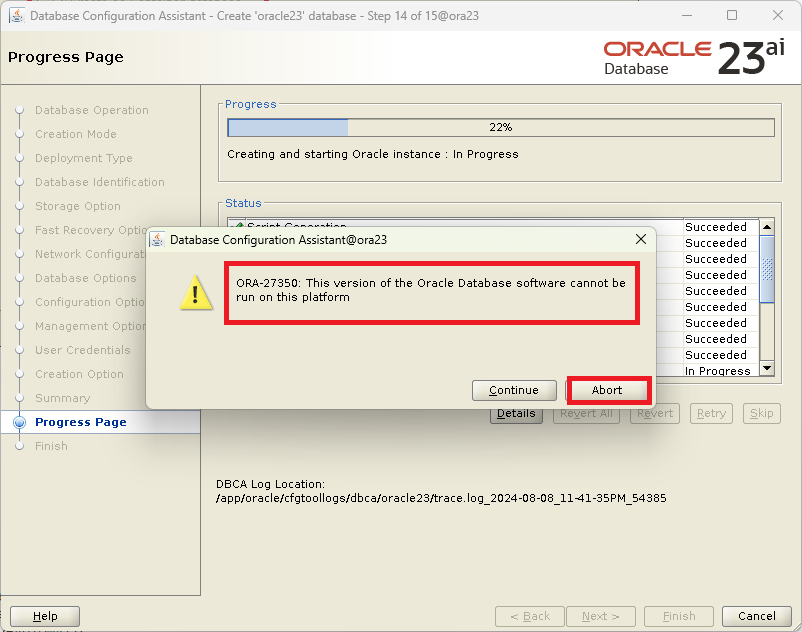Select the Storage Option step

coord(78,206)
